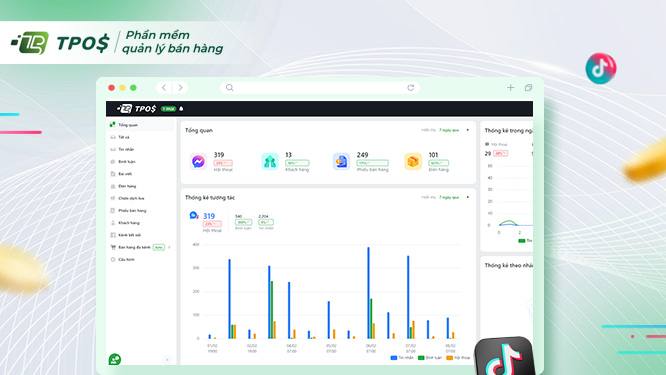Click the Cấu hình settings icon in the sidebar

pyautogui.click(x=113, y=259)
